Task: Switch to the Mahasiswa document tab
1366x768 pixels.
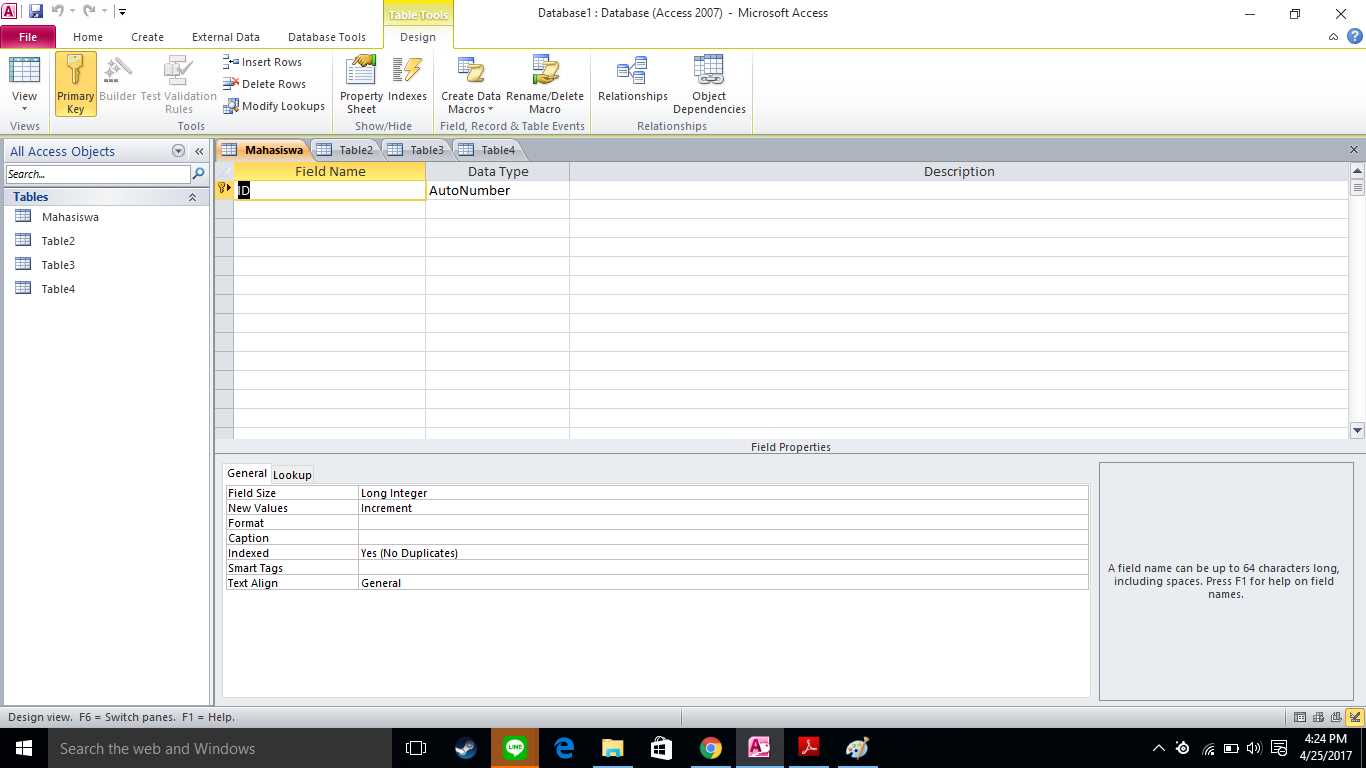Action: pos(263,150)
